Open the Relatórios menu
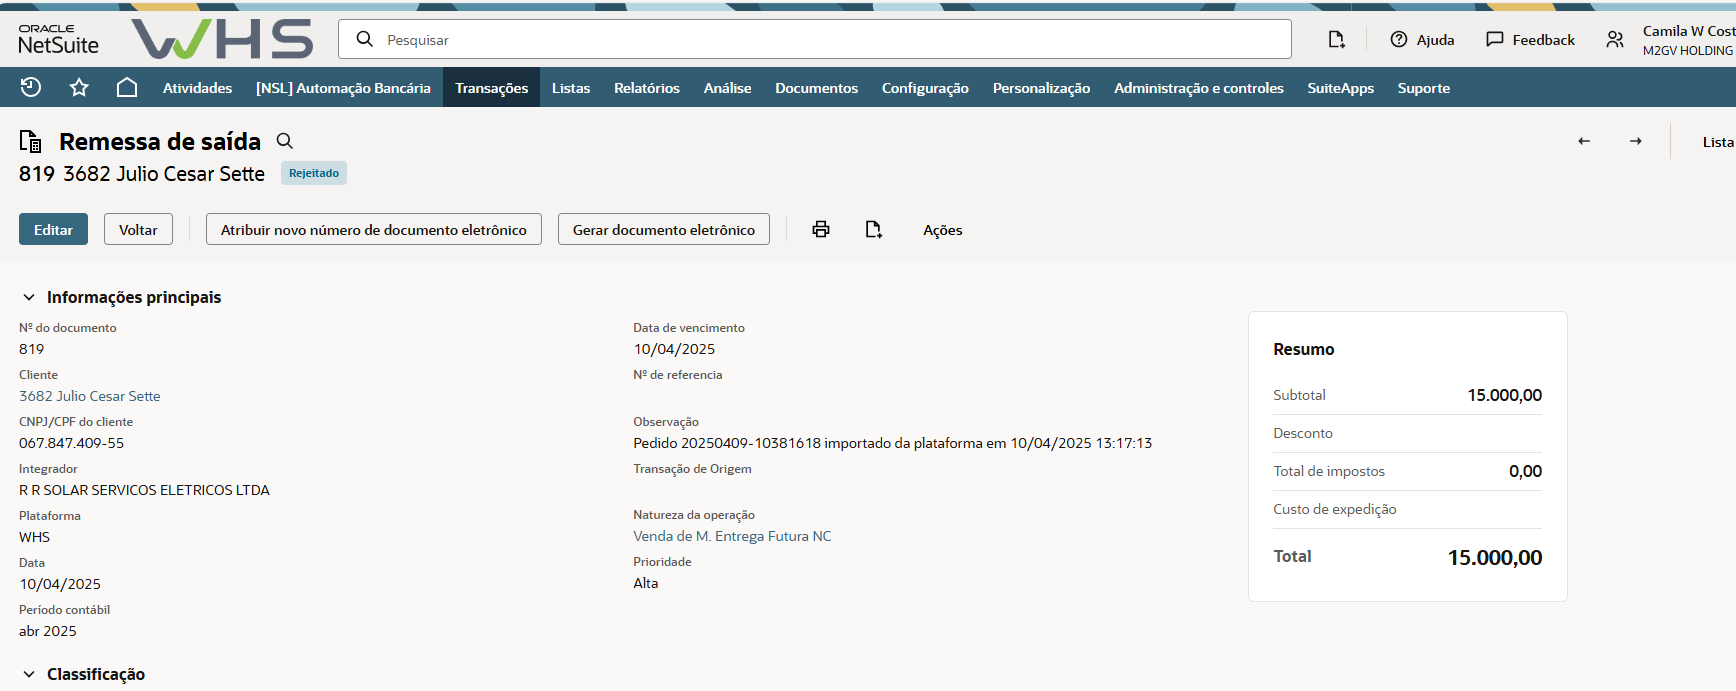 (646, 88)
